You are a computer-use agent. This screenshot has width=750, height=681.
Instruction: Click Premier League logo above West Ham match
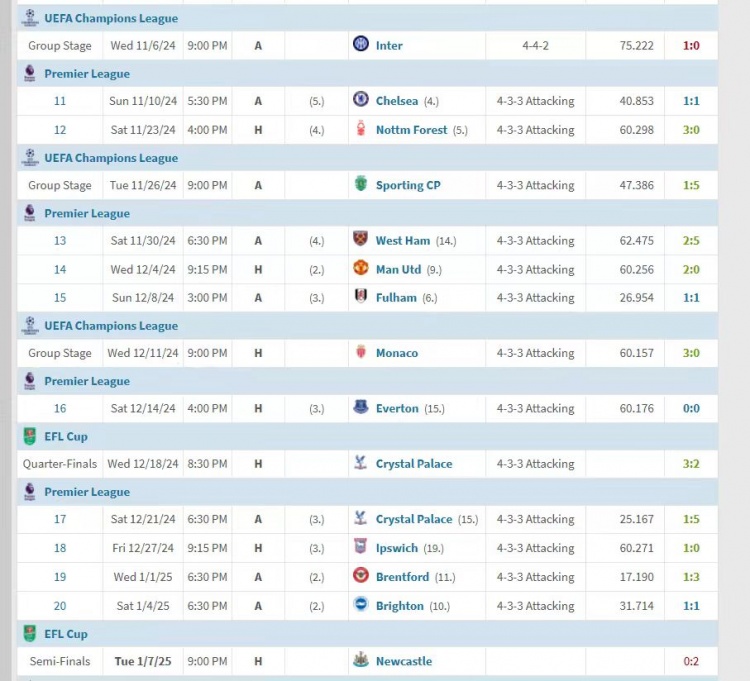pos(30,213)
